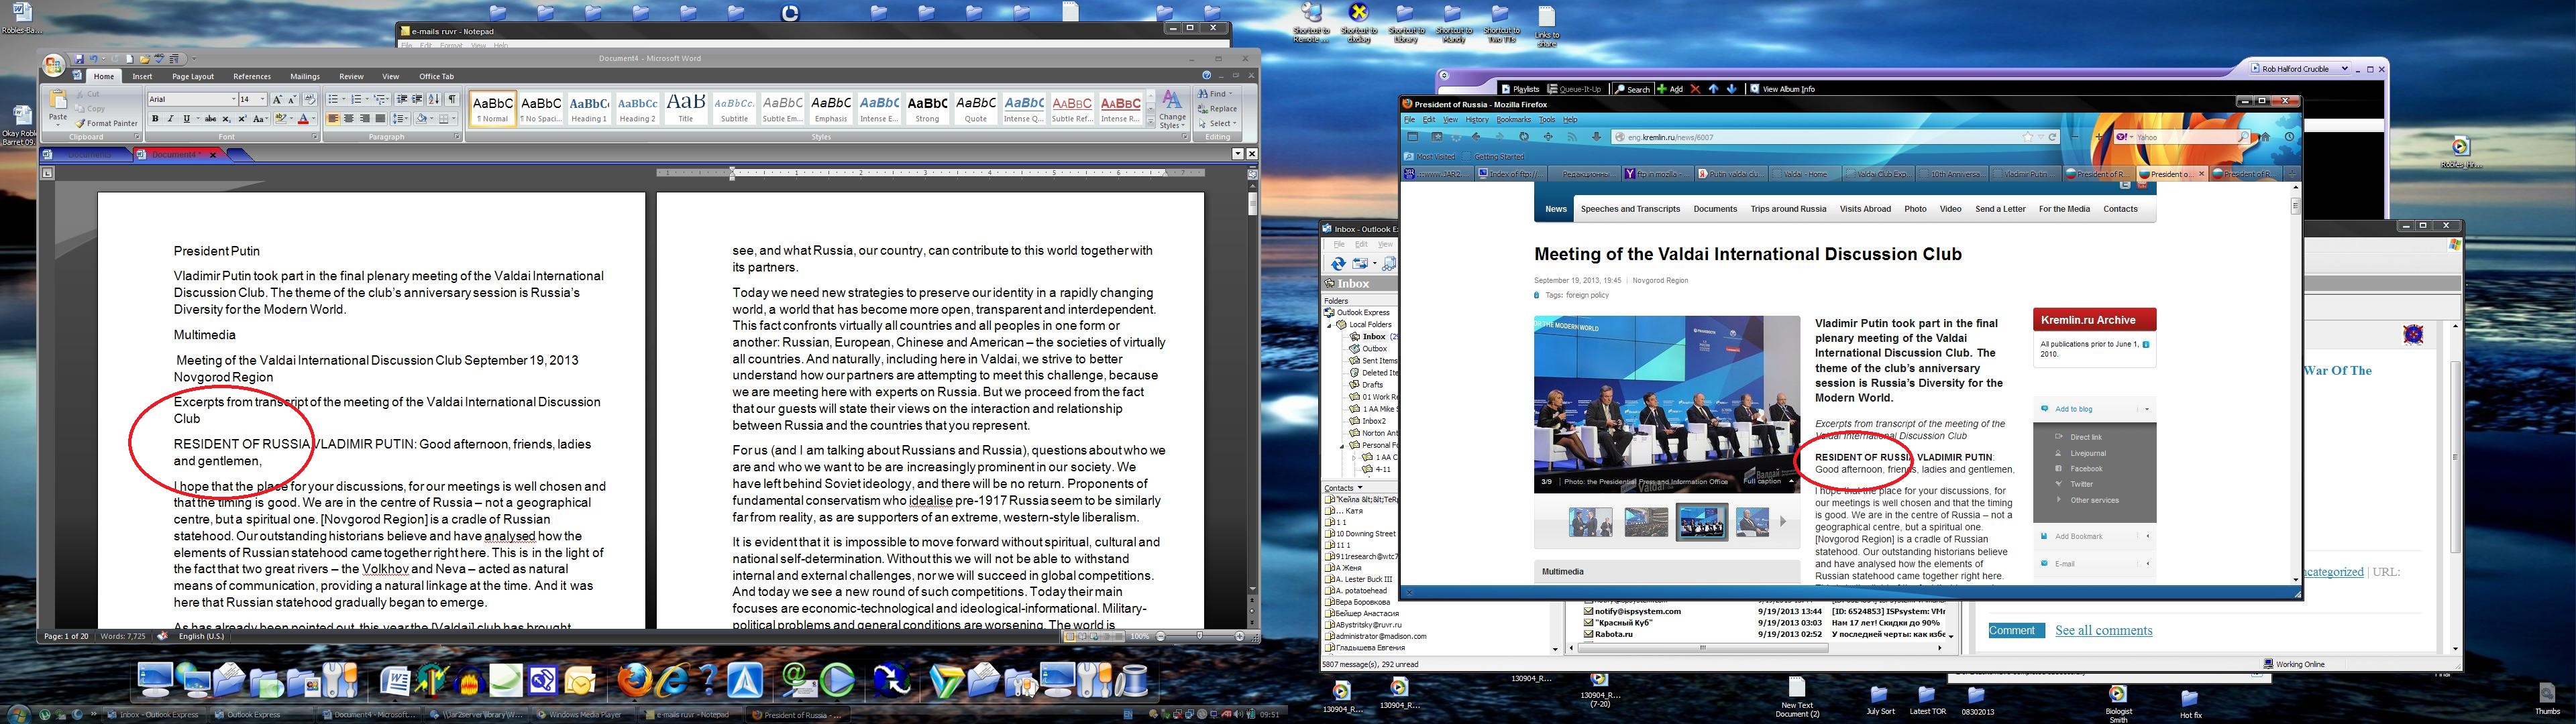
Task: Click the Firefox reload icon in address bar
Action: click(x=2053, y=137)
